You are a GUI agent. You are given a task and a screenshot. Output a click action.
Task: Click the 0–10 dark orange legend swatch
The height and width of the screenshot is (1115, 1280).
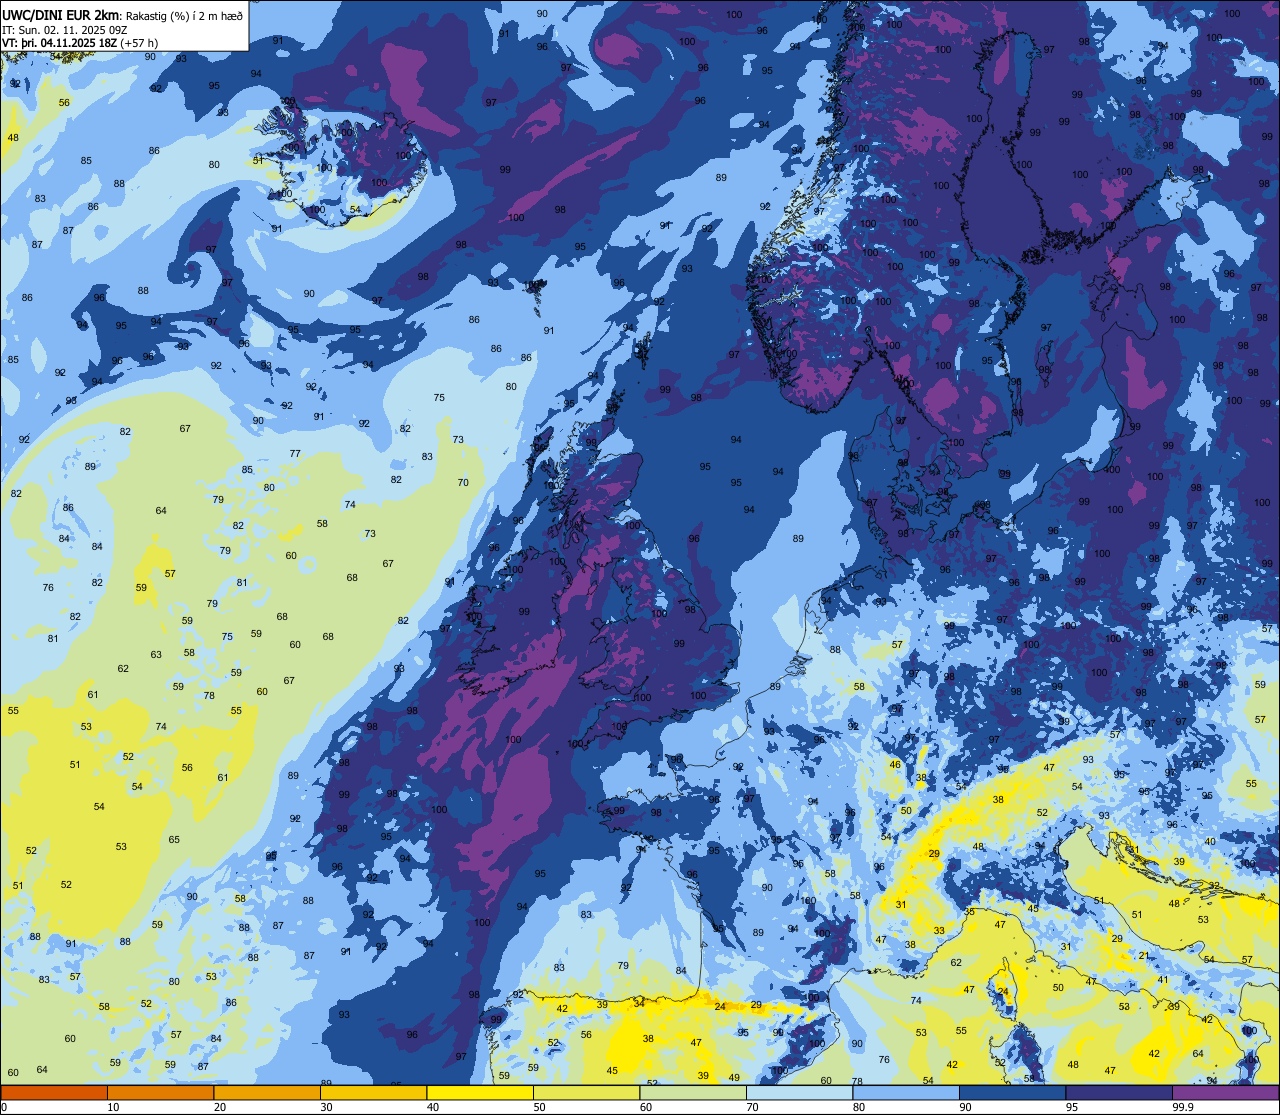(54, 1092)
